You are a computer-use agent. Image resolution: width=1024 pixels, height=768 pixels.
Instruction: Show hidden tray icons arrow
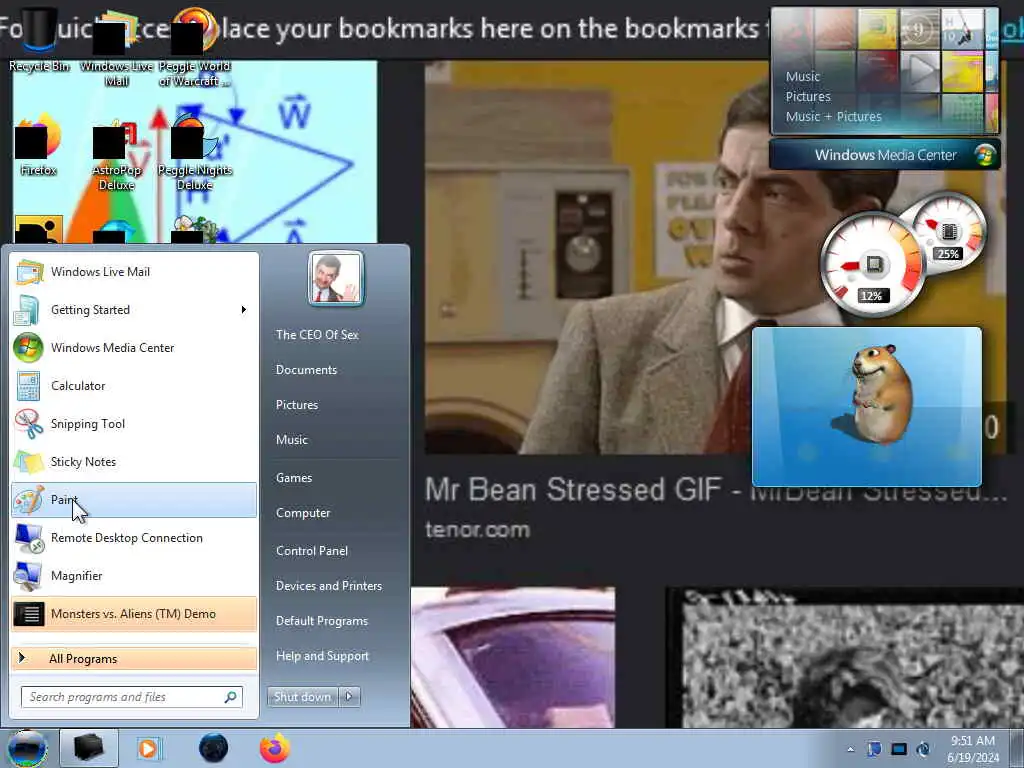pyautogui.click(x=850, y=749)
